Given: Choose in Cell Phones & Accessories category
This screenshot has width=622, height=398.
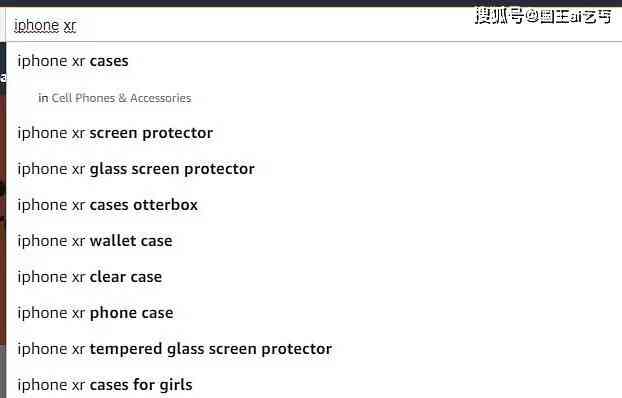Looking at the screenshot, I should pos(115,98).
